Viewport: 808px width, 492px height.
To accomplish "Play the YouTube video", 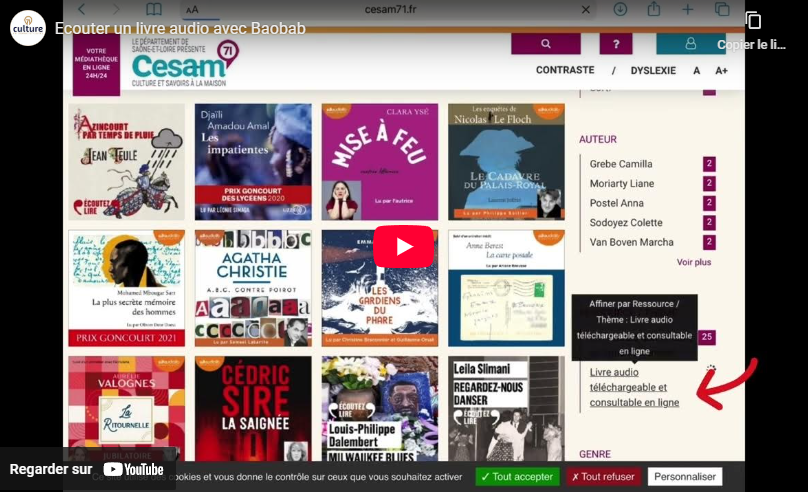I will pos(403,246).
